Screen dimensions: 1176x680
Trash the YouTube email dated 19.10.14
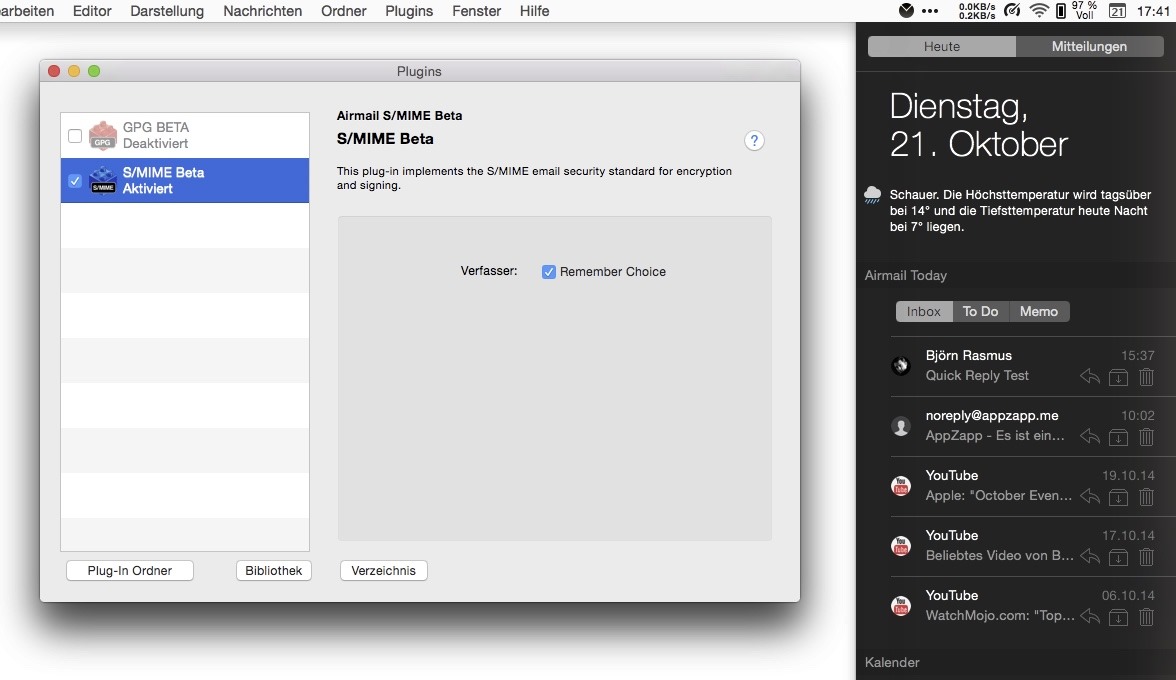click(x=1147, y=497)
